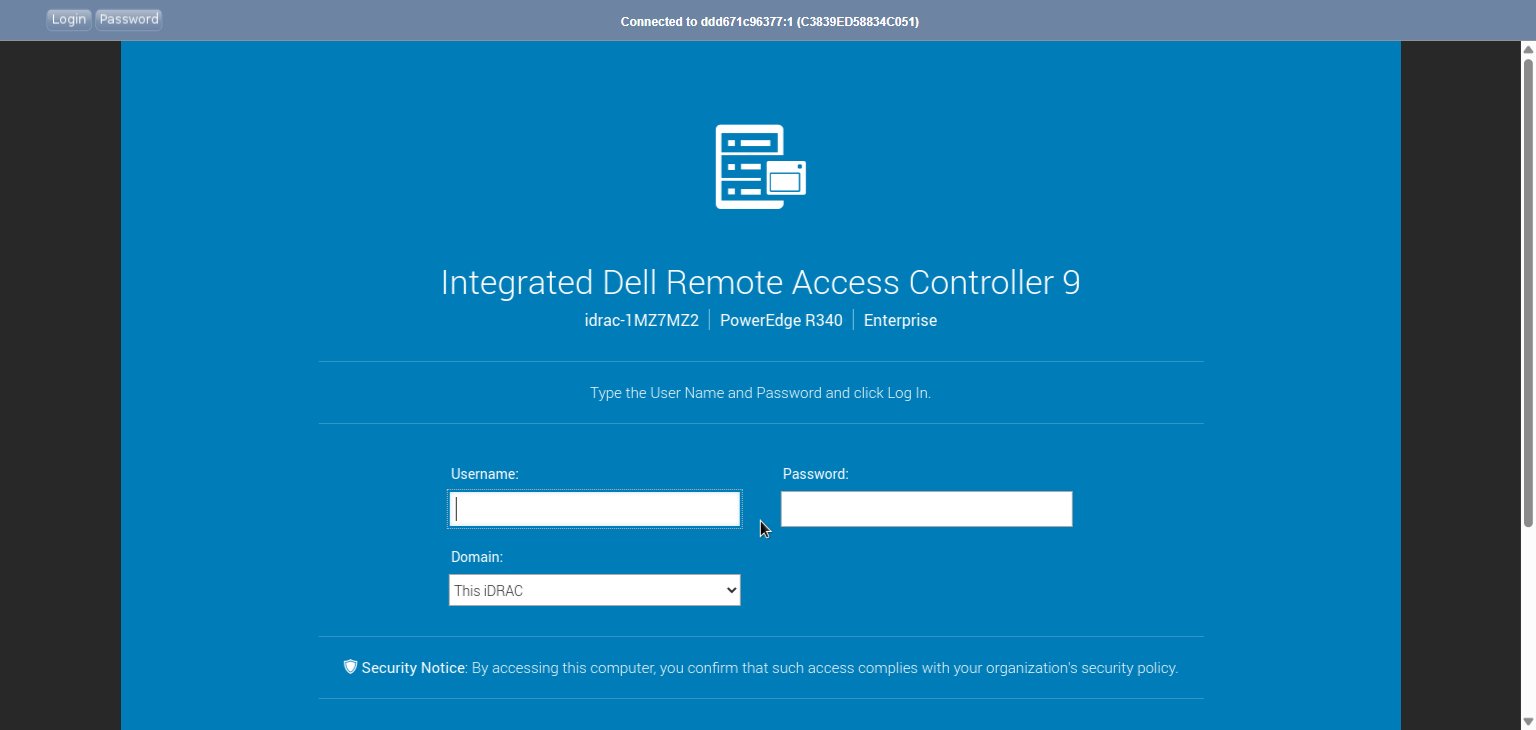Click the scrollbar up arrow
Image resolution: width=1536 pixels, height=730 pixels.
1528,48
